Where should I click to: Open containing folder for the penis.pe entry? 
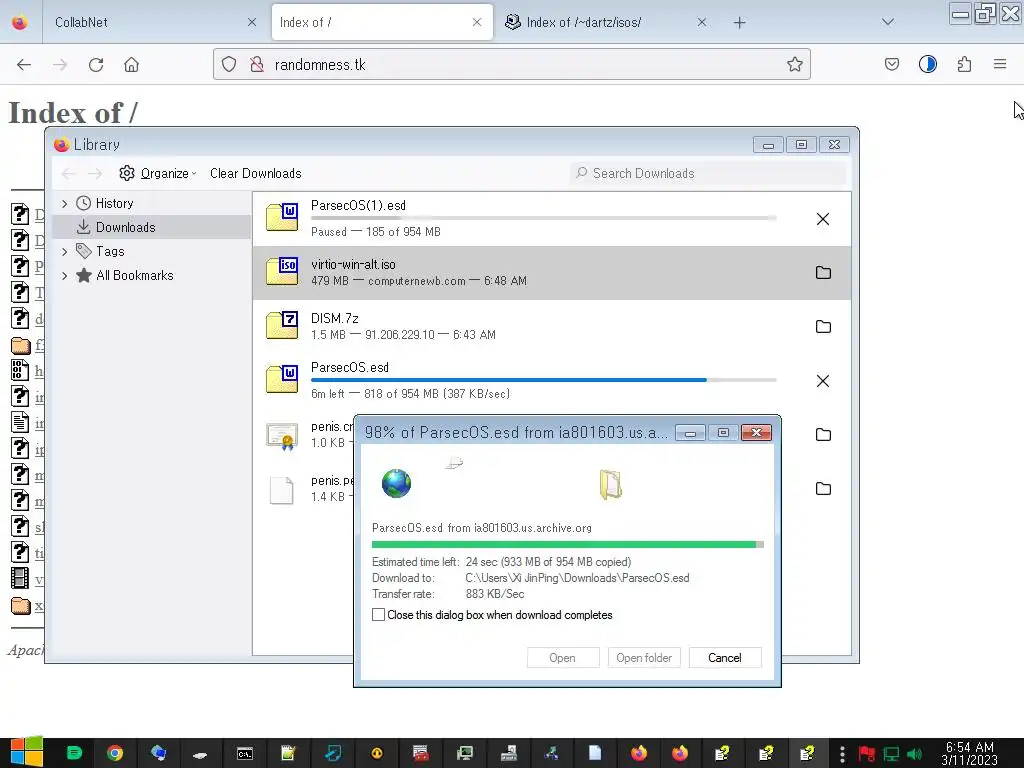coord(823,488)
